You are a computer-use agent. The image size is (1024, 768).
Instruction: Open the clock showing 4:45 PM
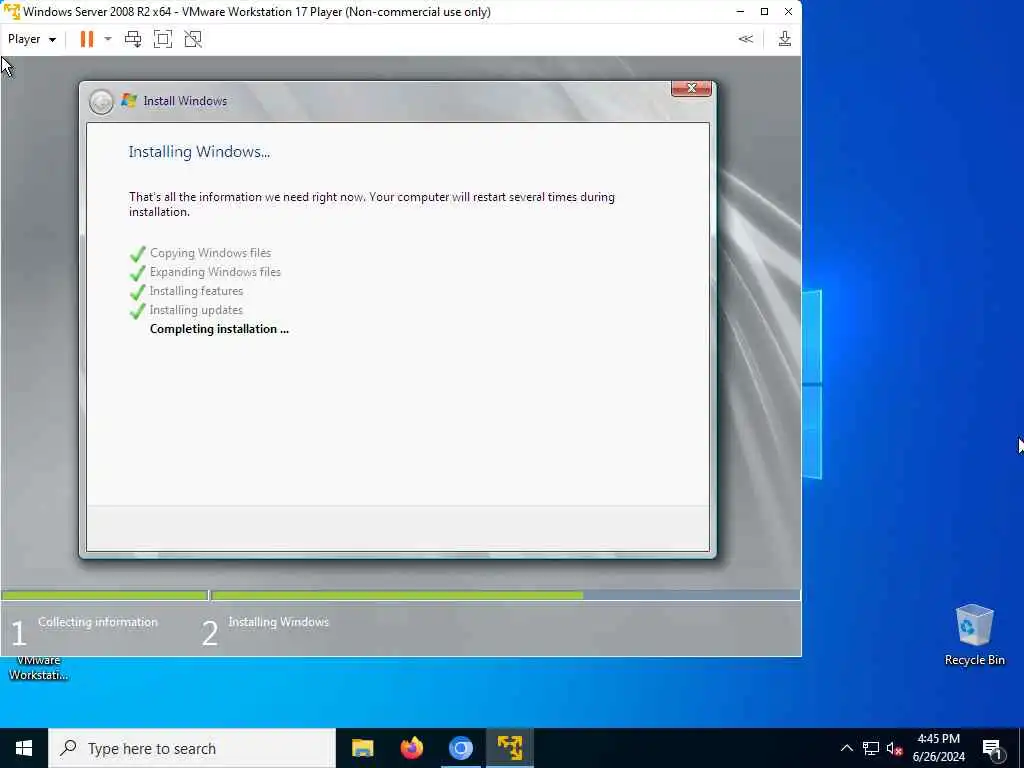click(x=938, y=748)
